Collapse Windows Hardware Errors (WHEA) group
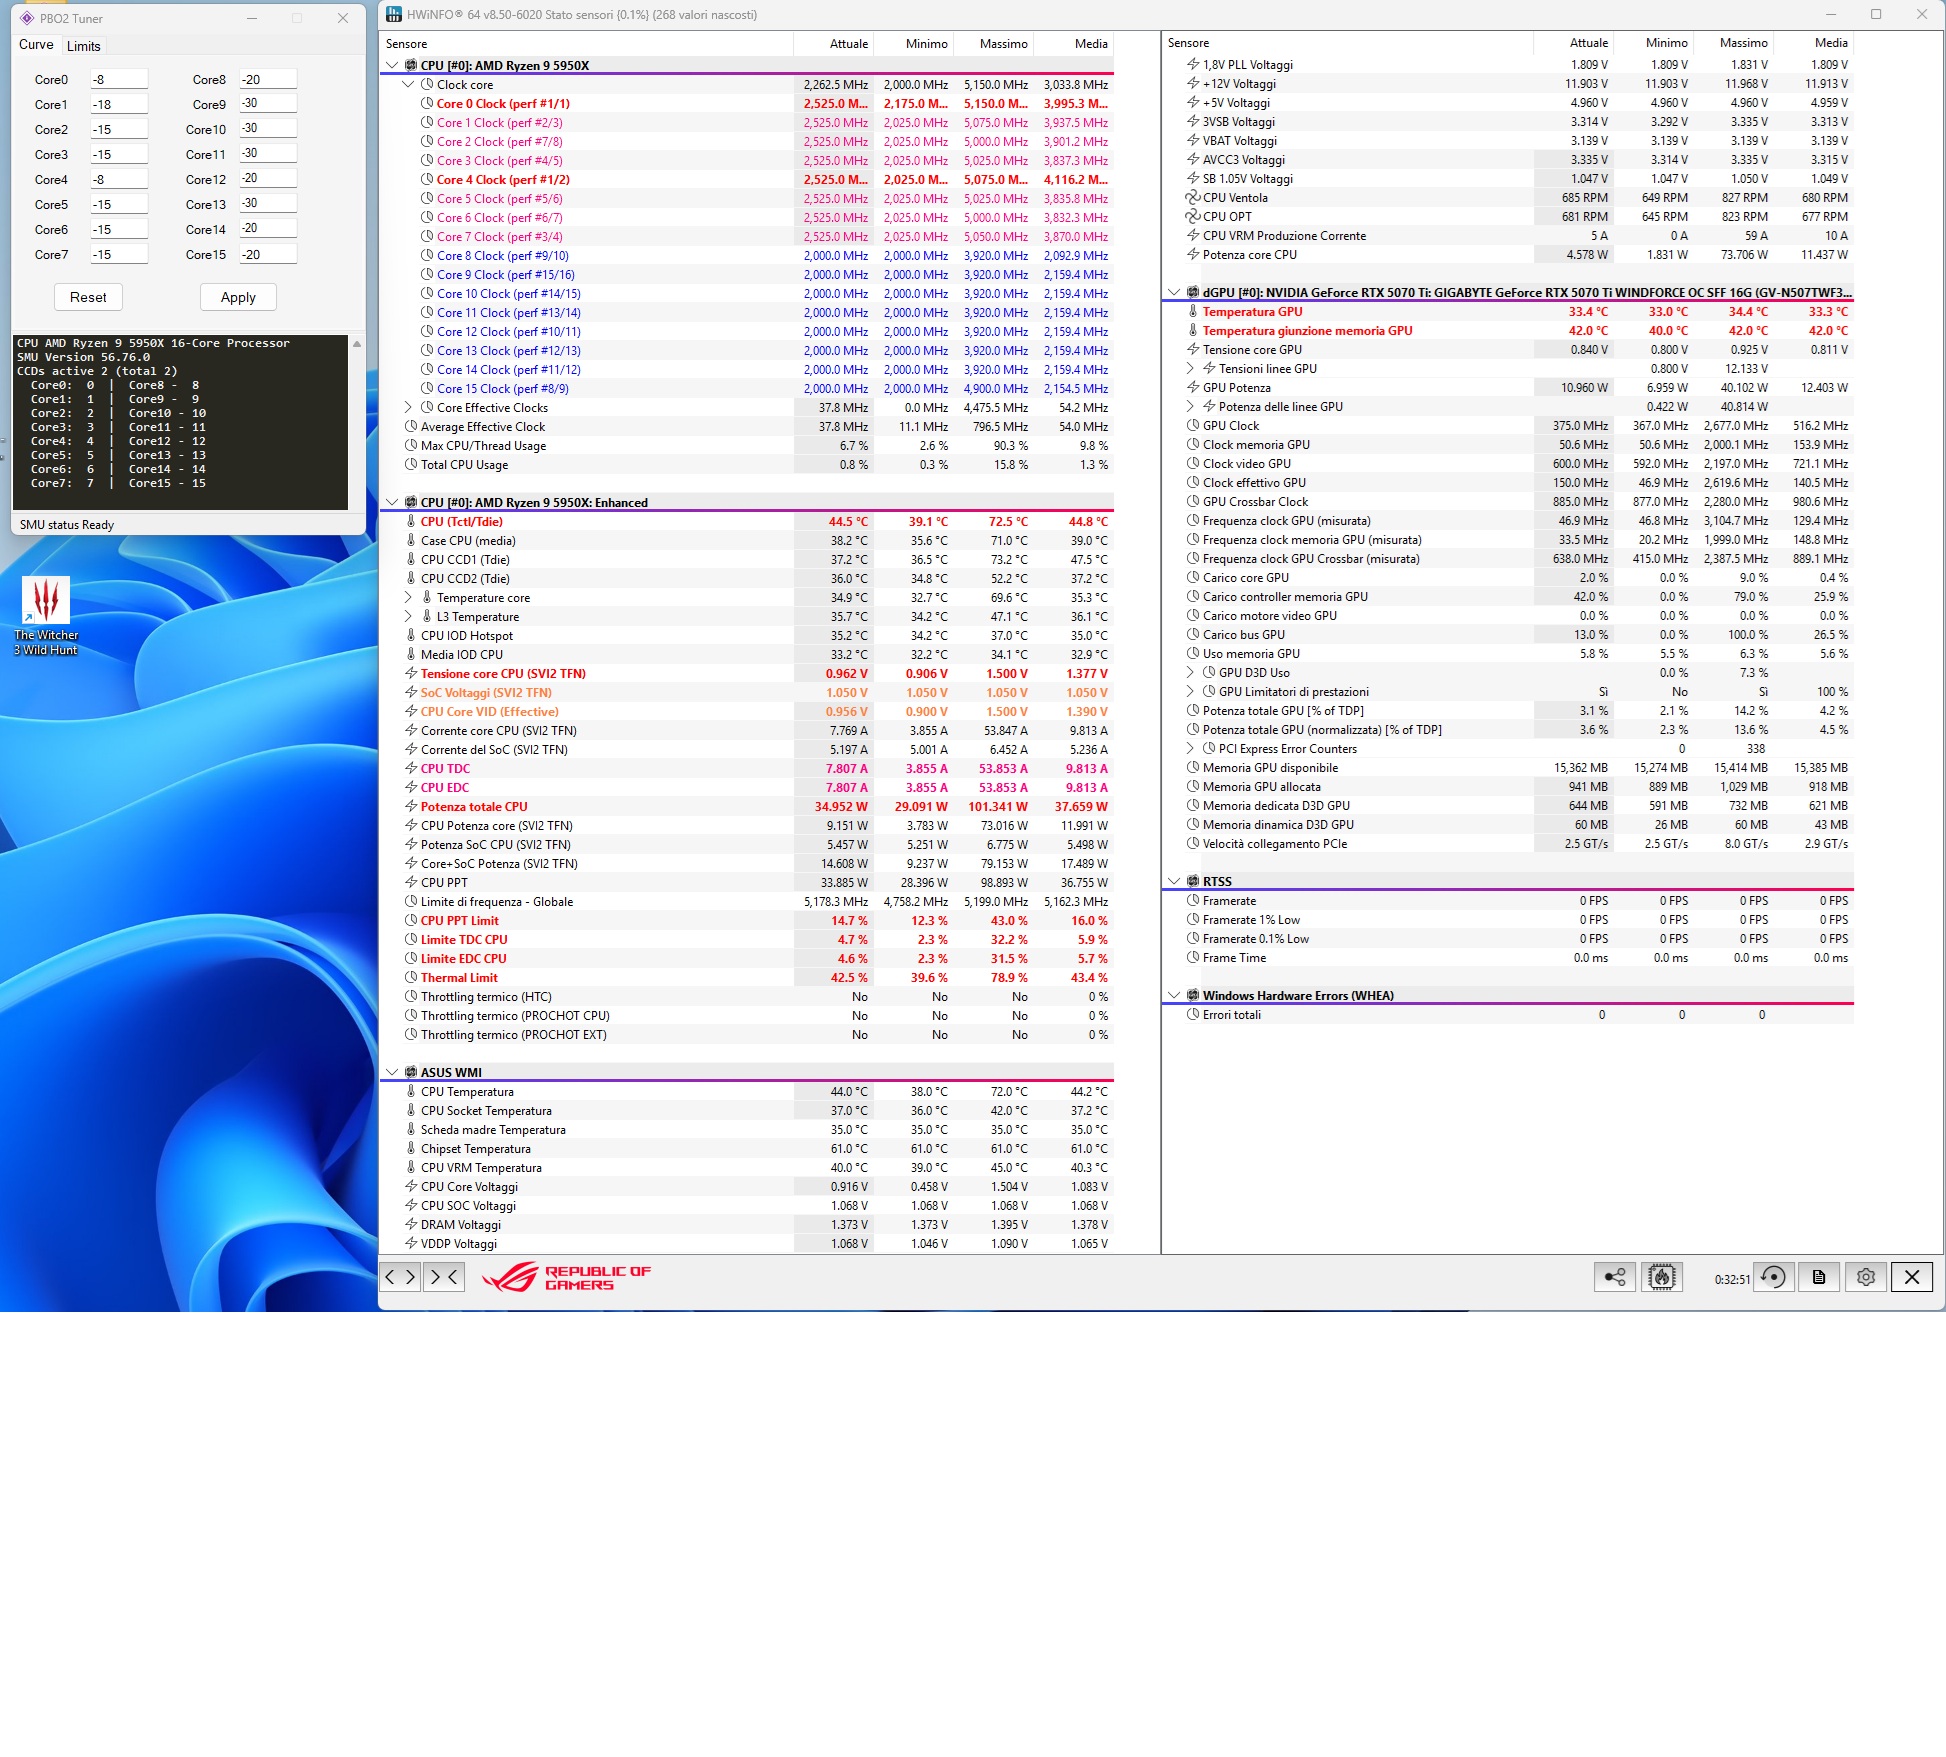 [x=1173, y=996]
